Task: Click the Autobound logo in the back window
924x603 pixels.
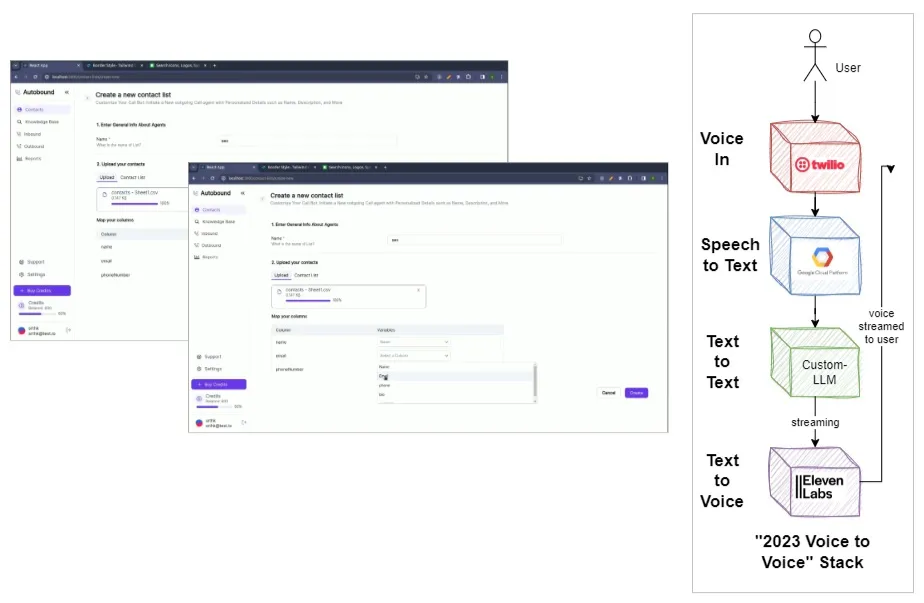Action: [35, 92]
